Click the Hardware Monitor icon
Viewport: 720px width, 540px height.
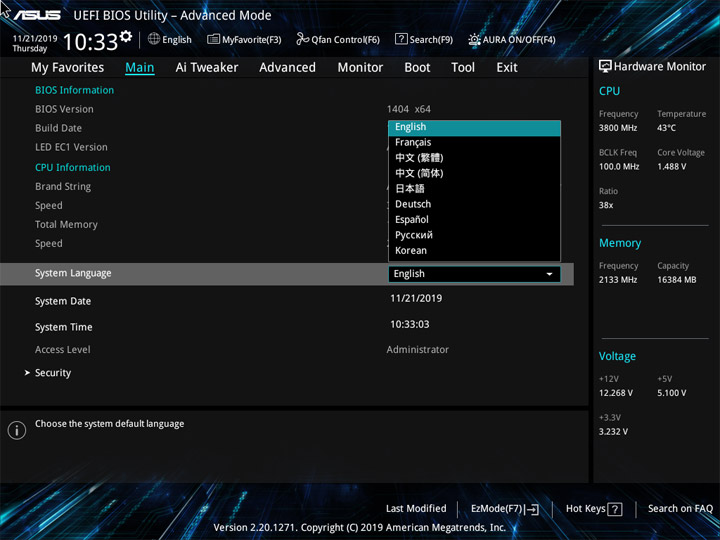pos(605,67)
